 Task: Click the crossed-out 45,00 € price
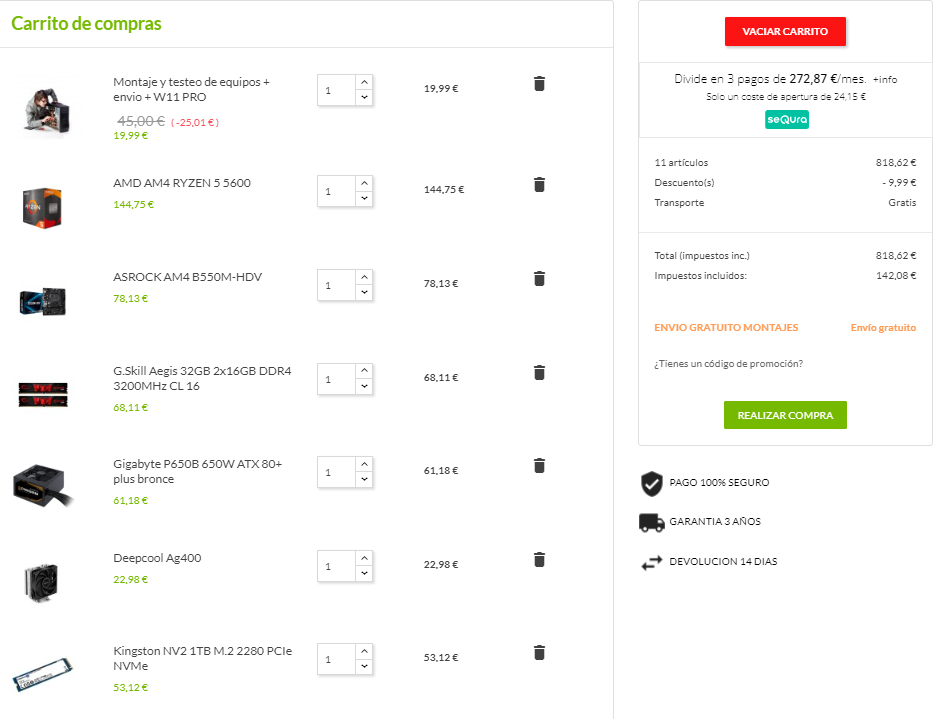pos(141,121)
